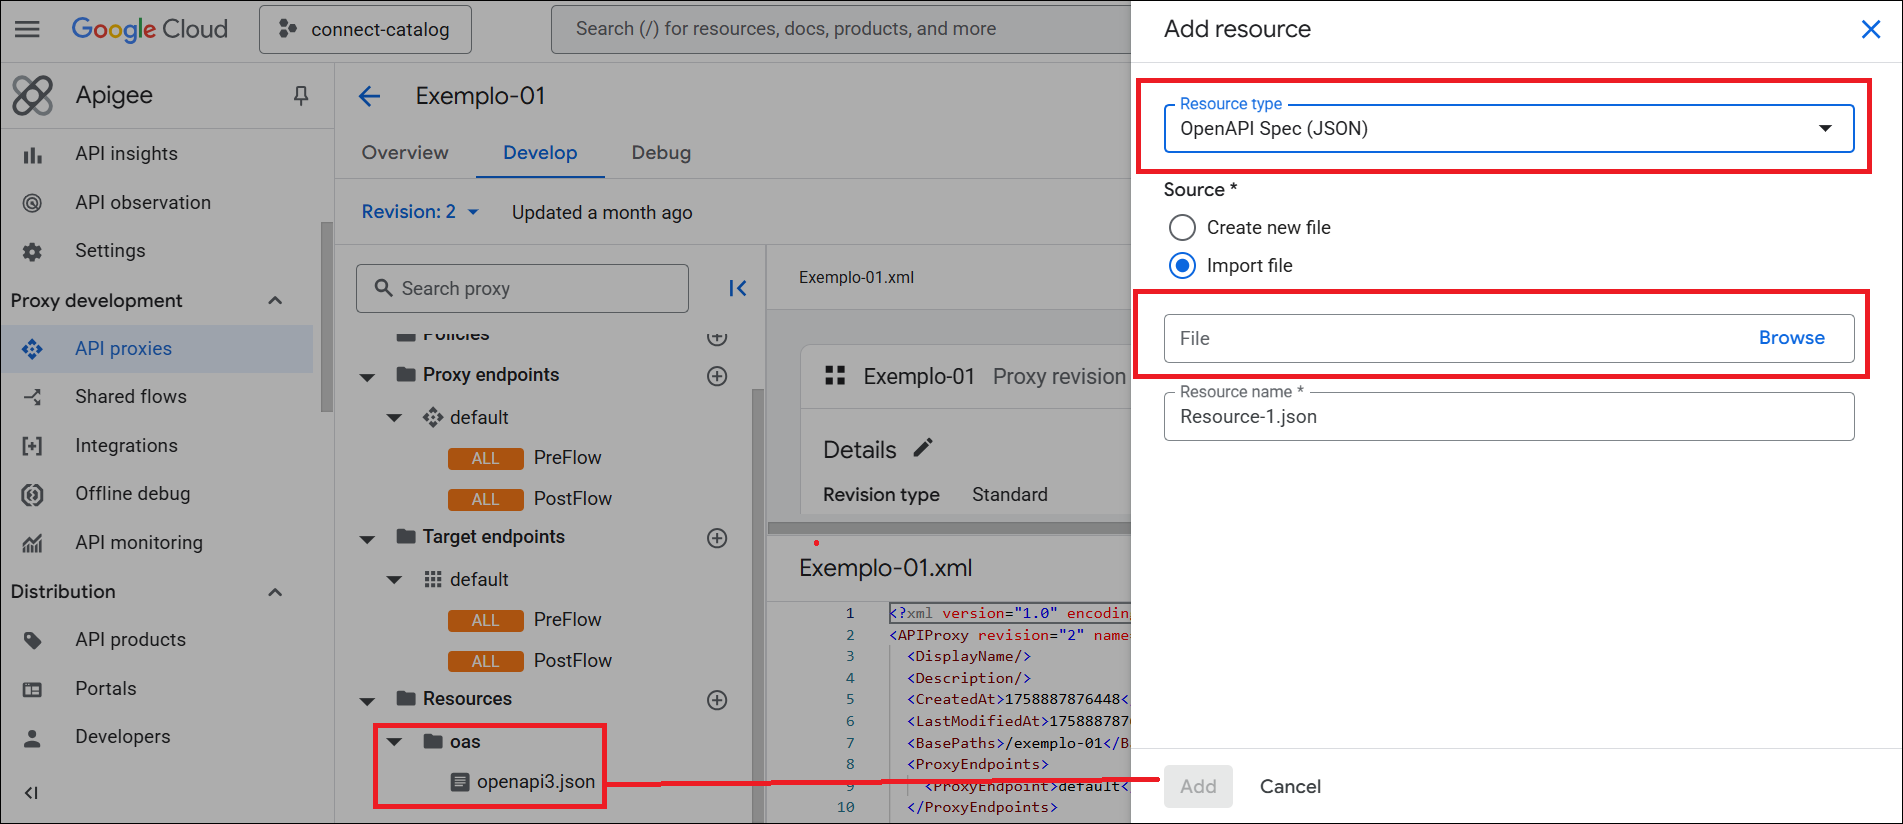Open the hamburger navigation menu
Screen dimensions: 1903x824
point(28,29)
